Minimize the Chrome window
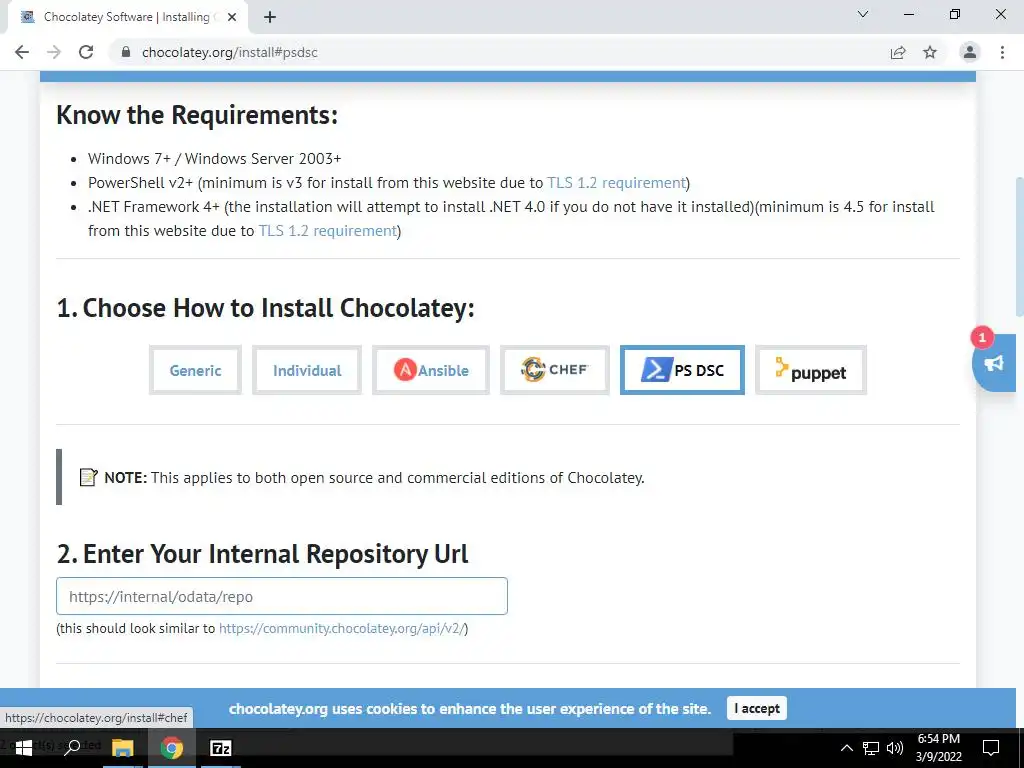1024x768 pixels. pos(908,14)
